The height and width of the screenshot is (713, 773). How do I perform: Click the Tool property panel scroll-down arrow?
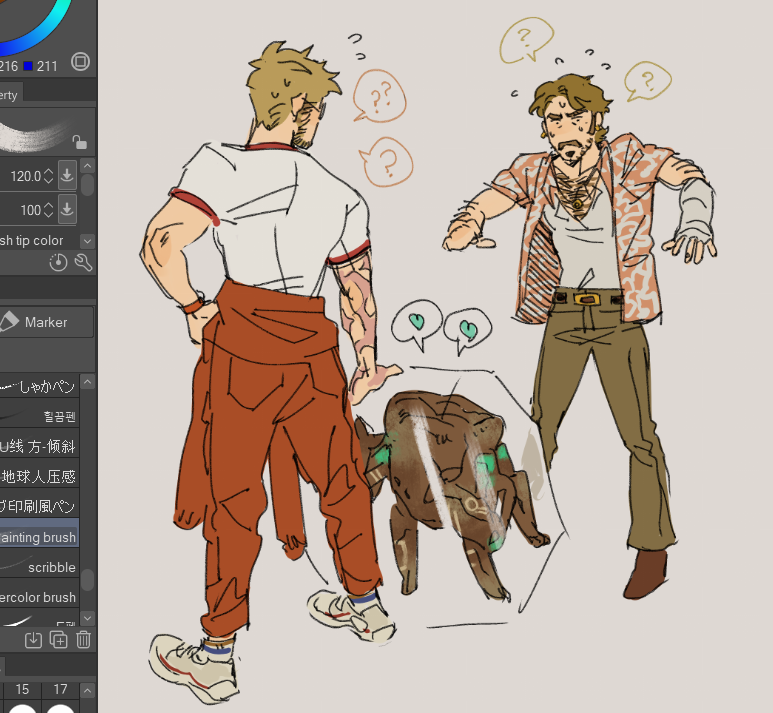[87, 241]
